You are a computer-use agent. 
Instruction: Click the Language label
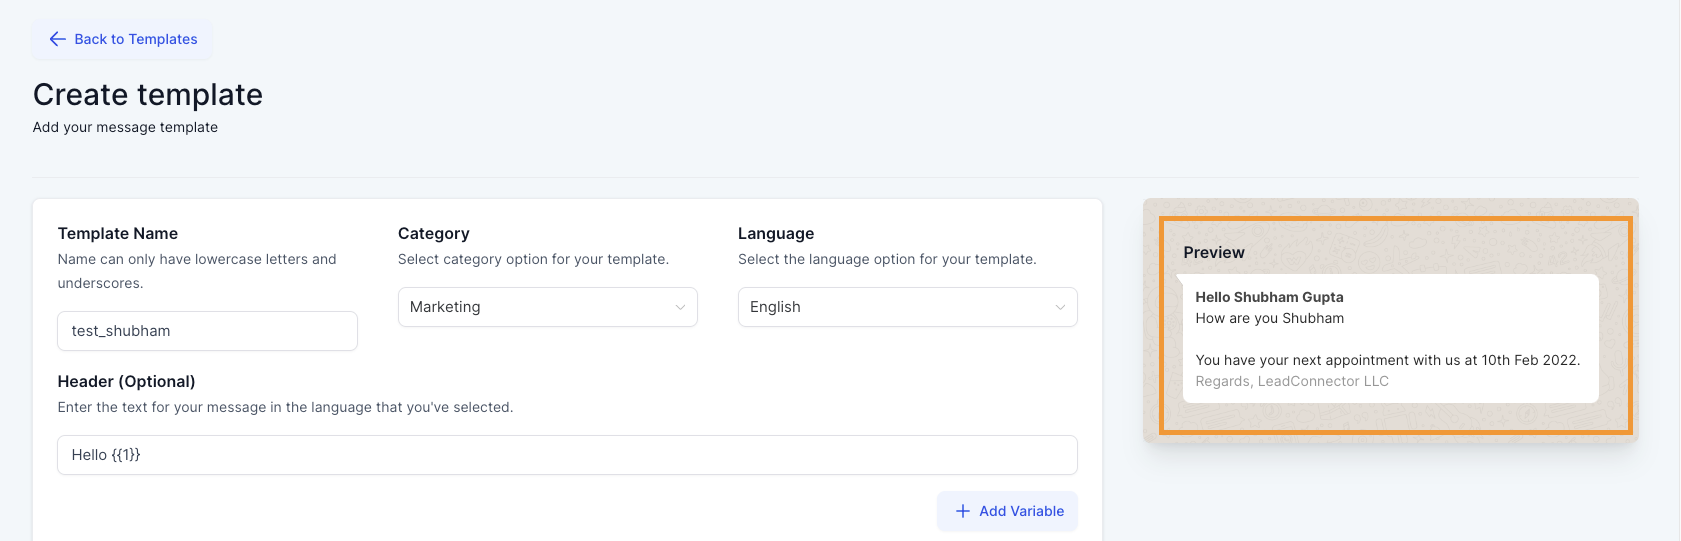click(x=776, y=233)
